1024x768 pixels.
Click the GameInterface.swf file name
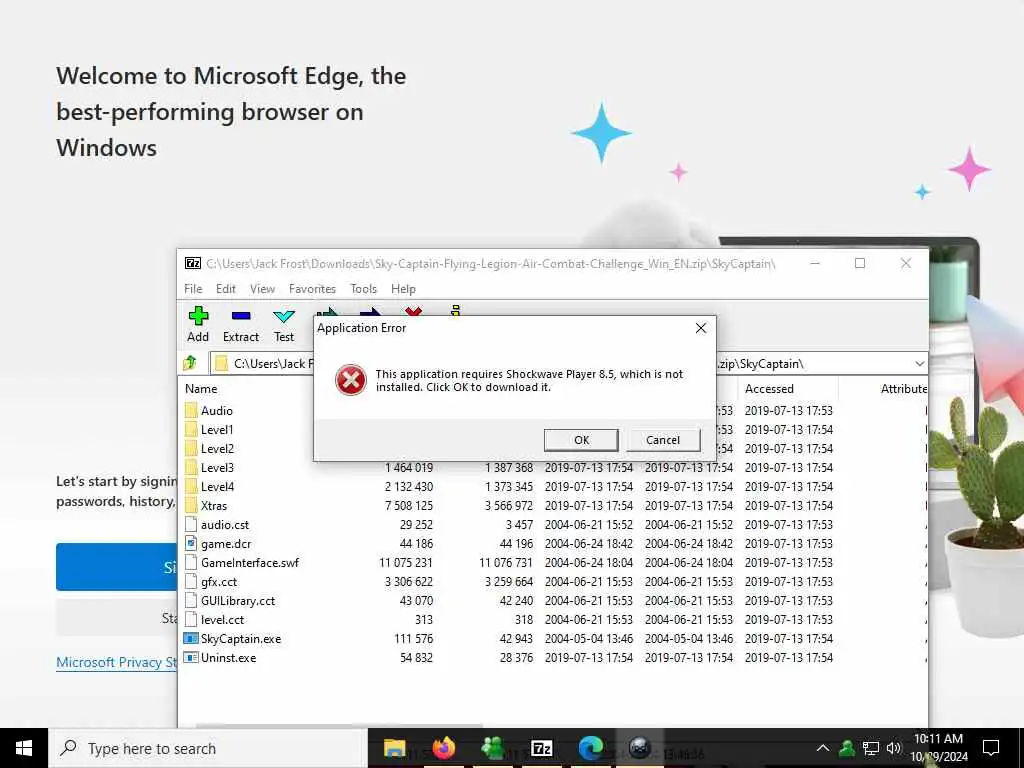click(250, 562)
